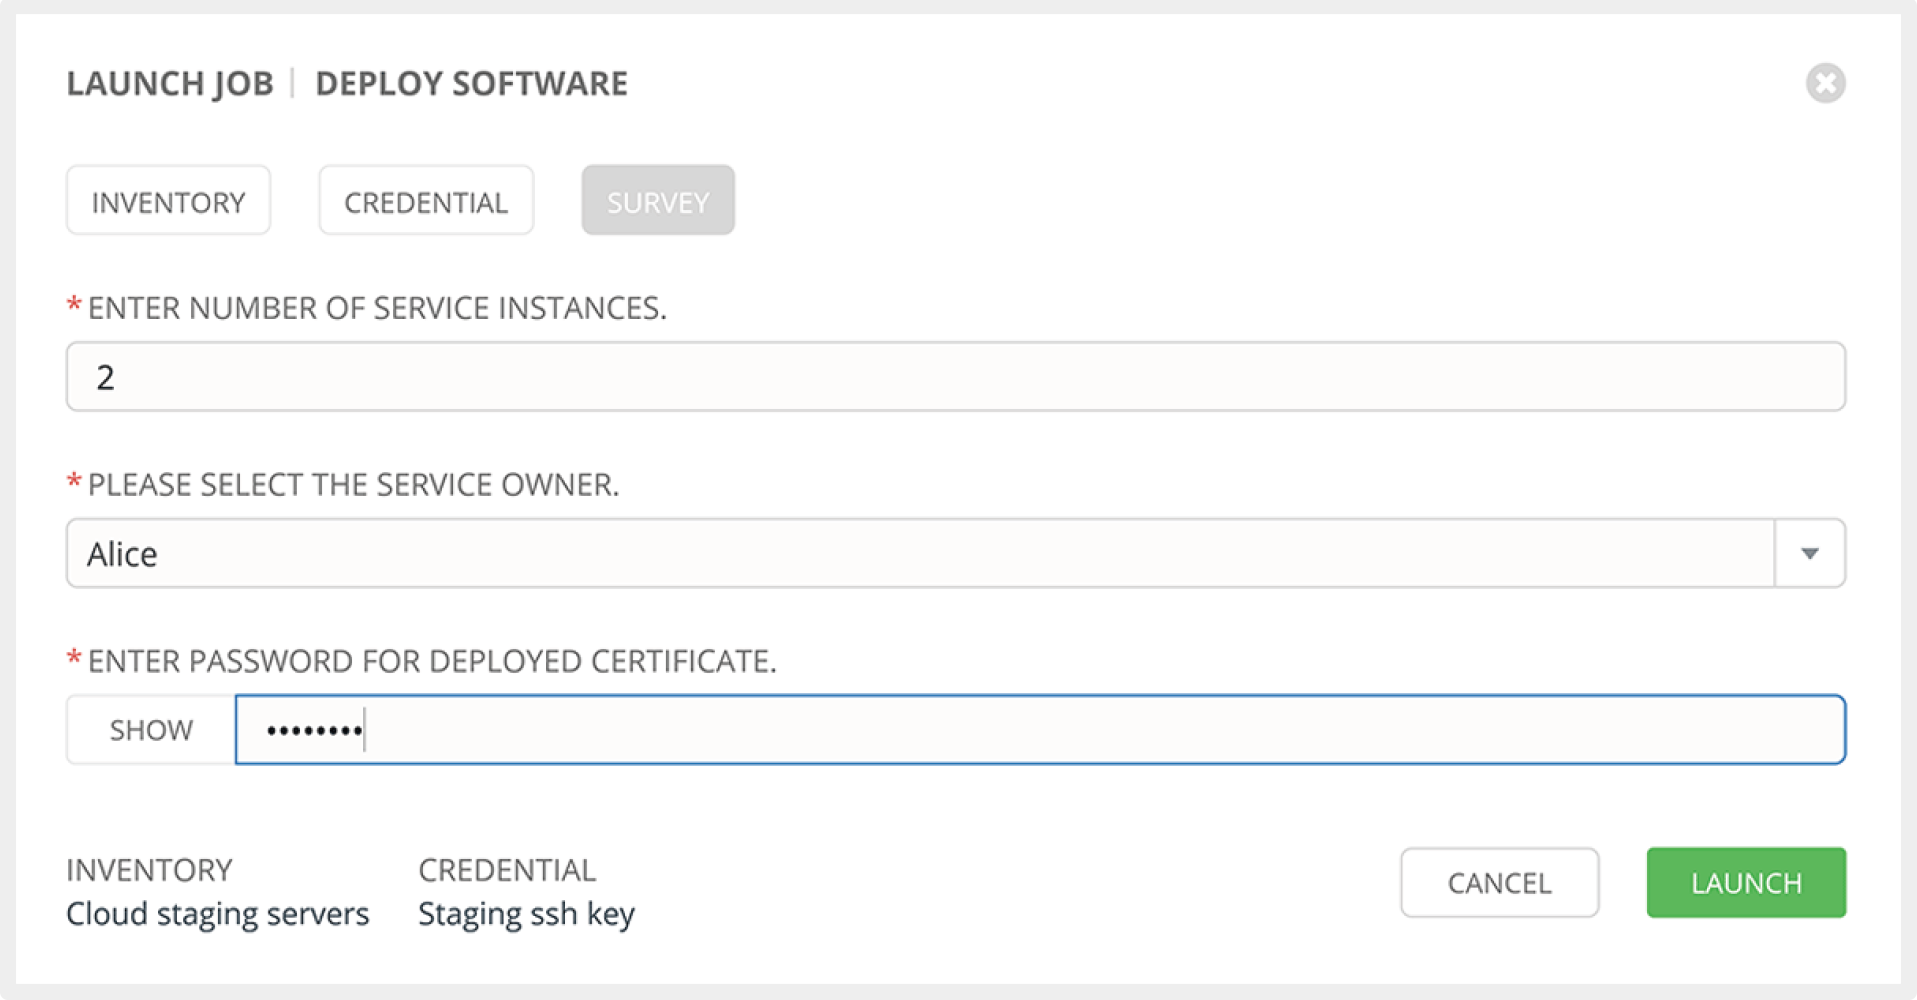This screenshot has width=1917, height=1000.
Task: Click the 'Enter number of service instances' label
Action: (376, 308)
